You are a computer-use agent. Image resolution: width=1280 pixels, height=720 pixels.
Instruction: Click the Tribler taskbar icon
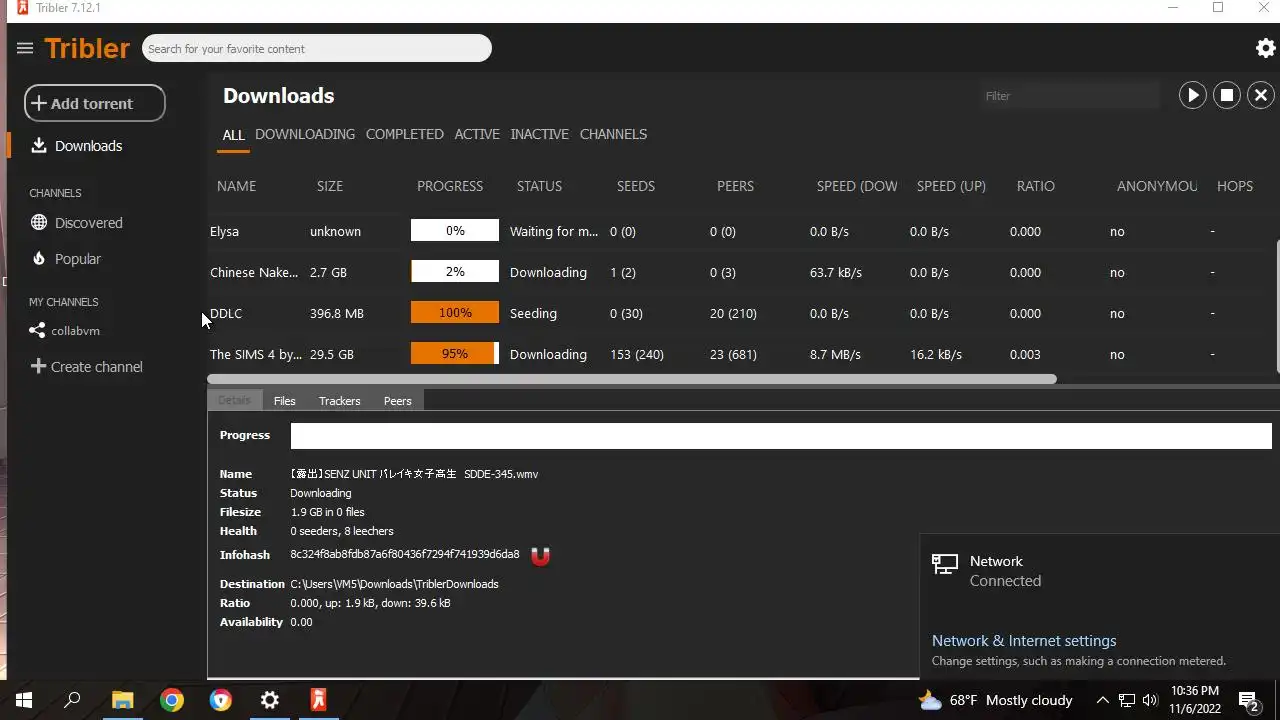(319, 700)
